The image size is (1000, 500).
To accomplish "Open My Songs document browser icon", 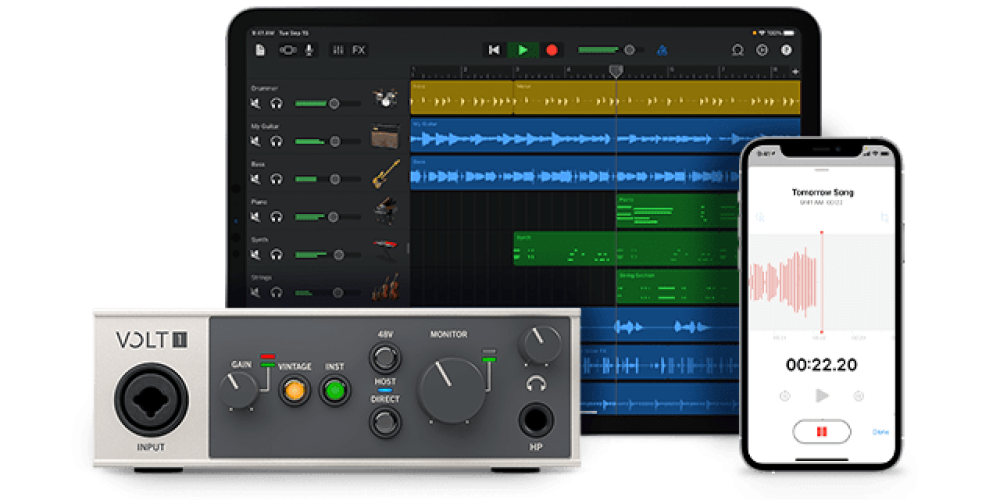I will tap(261, 50).
